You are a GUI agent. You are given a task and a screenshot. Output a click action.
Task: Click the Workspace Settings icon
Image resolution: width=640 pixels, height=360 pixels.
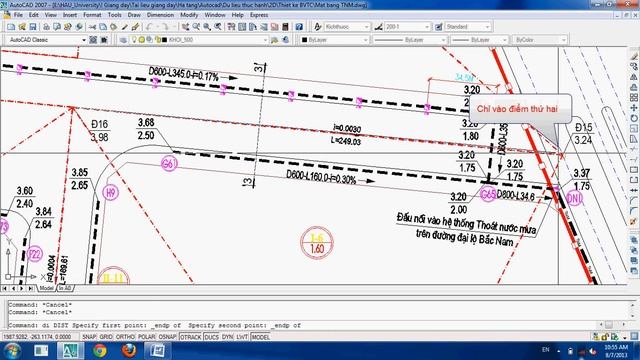pyautogui.click(x=93, y=40)
